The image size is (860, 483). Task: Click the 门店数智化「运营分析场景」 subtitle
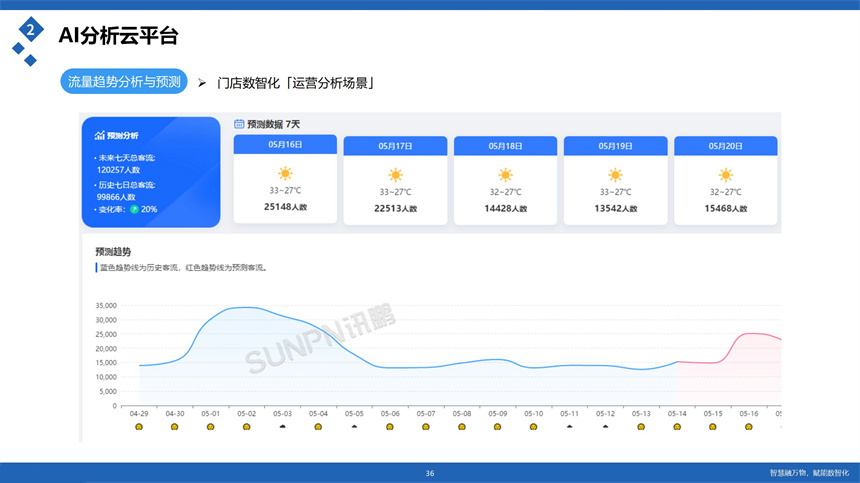[296, 83]
